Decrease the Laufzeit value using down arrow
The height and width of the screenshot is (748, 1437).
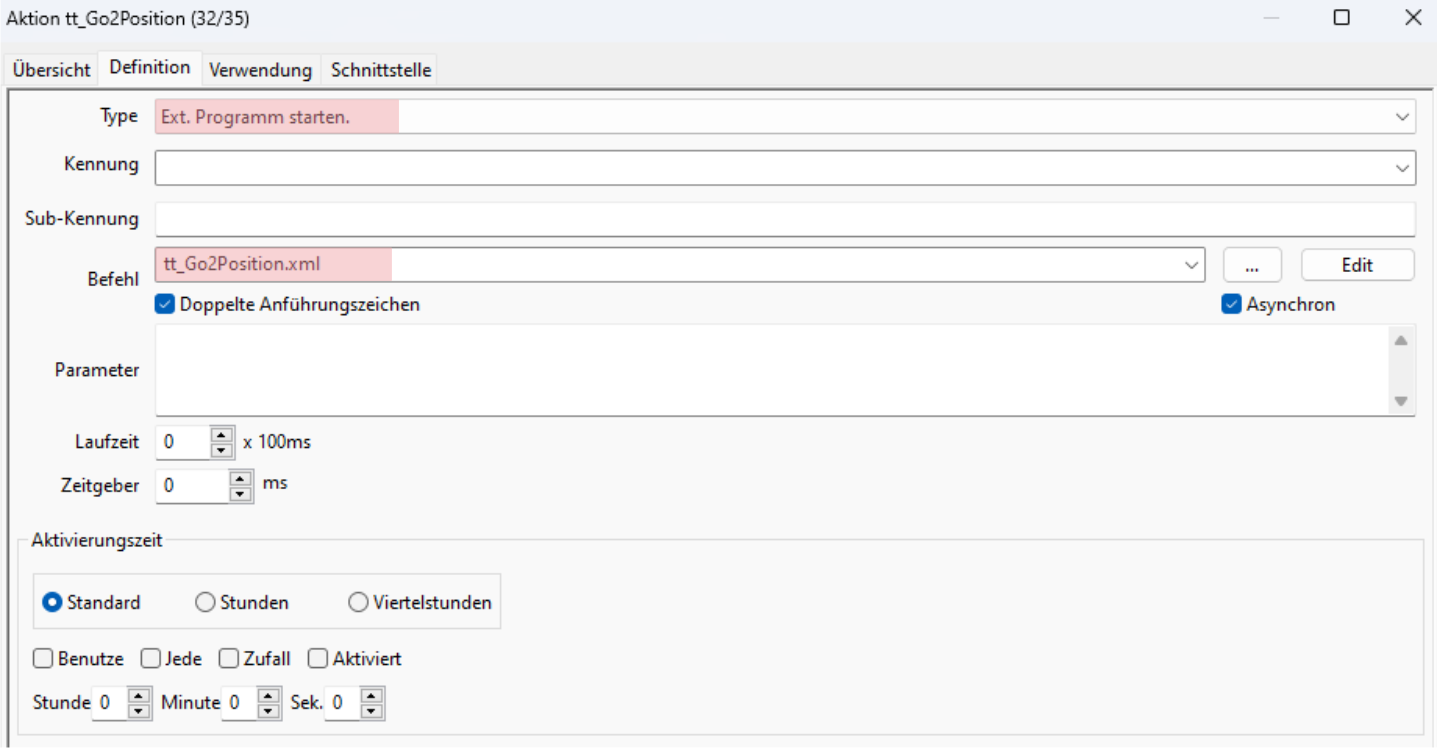[x=221, y=449]
